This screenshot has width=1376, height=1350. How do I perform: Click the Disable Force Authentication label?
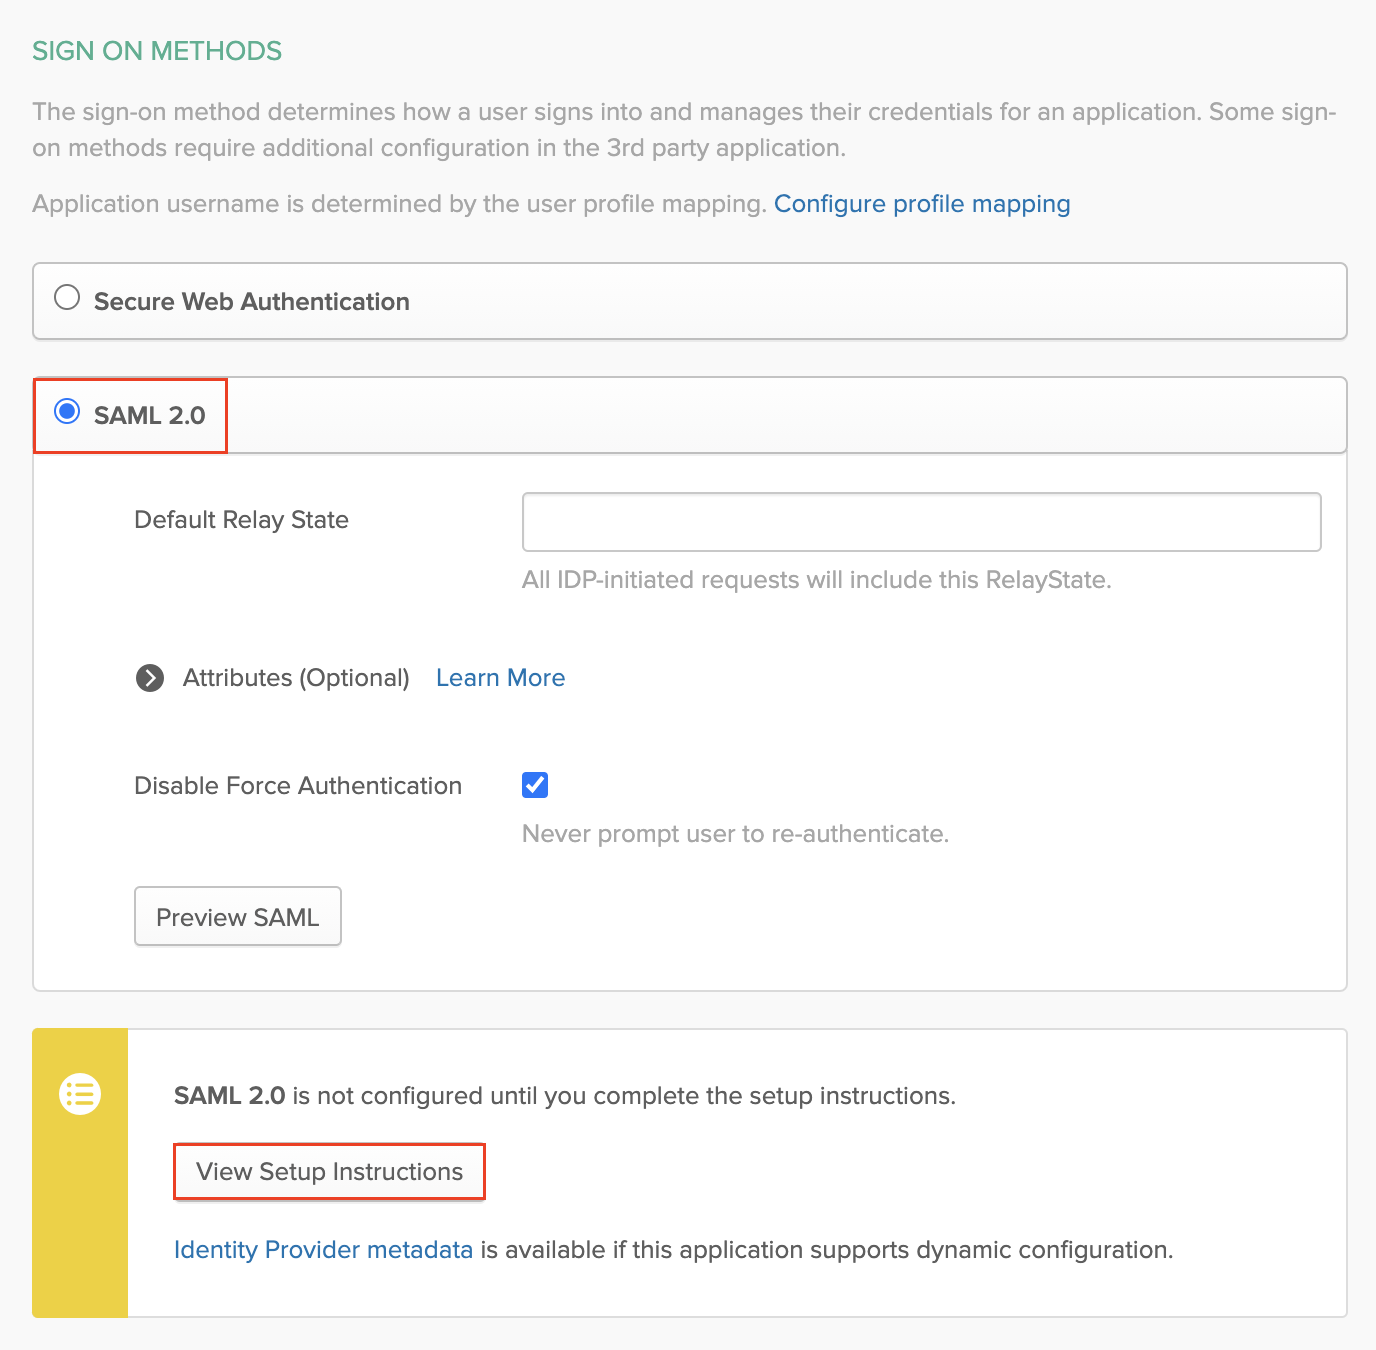[x=297, y=785]
